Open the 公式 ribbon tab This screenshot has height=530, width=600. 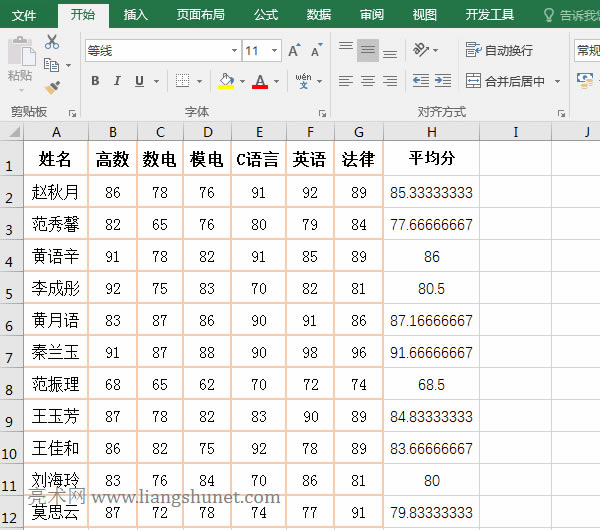(x=266, y=15)
